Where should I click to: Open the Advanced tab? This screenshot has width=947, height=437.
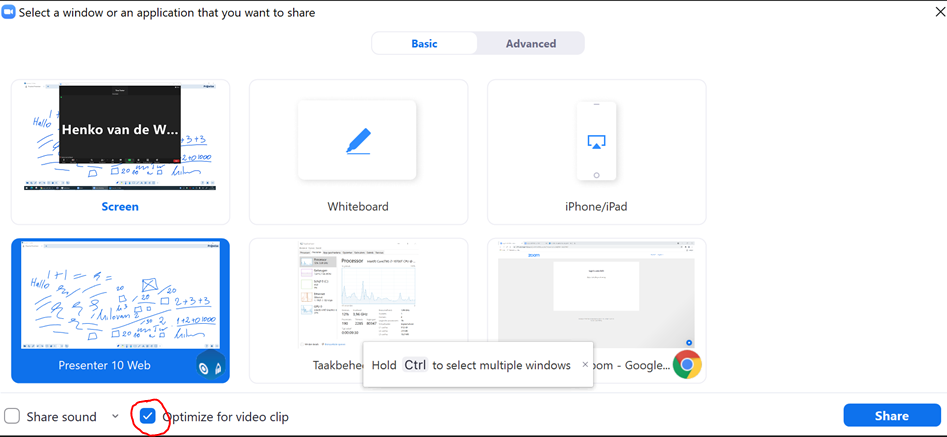530,43
